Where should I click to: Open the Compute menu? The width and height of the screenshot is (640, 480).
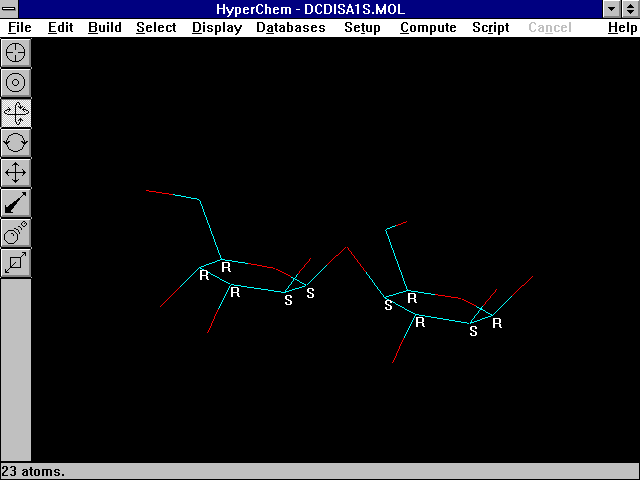[428, 27]
